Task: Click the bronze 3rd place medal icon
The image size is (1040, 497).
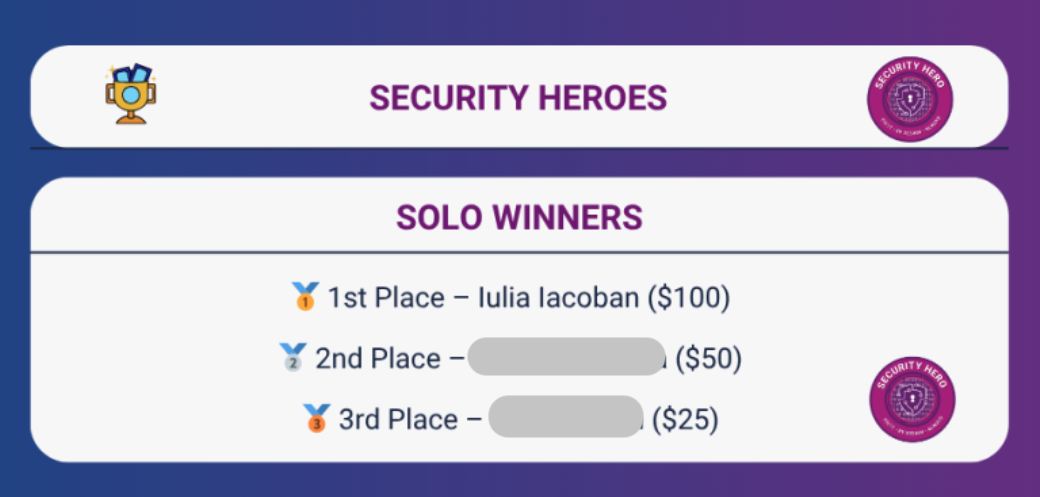Action: tap(315, 418)
